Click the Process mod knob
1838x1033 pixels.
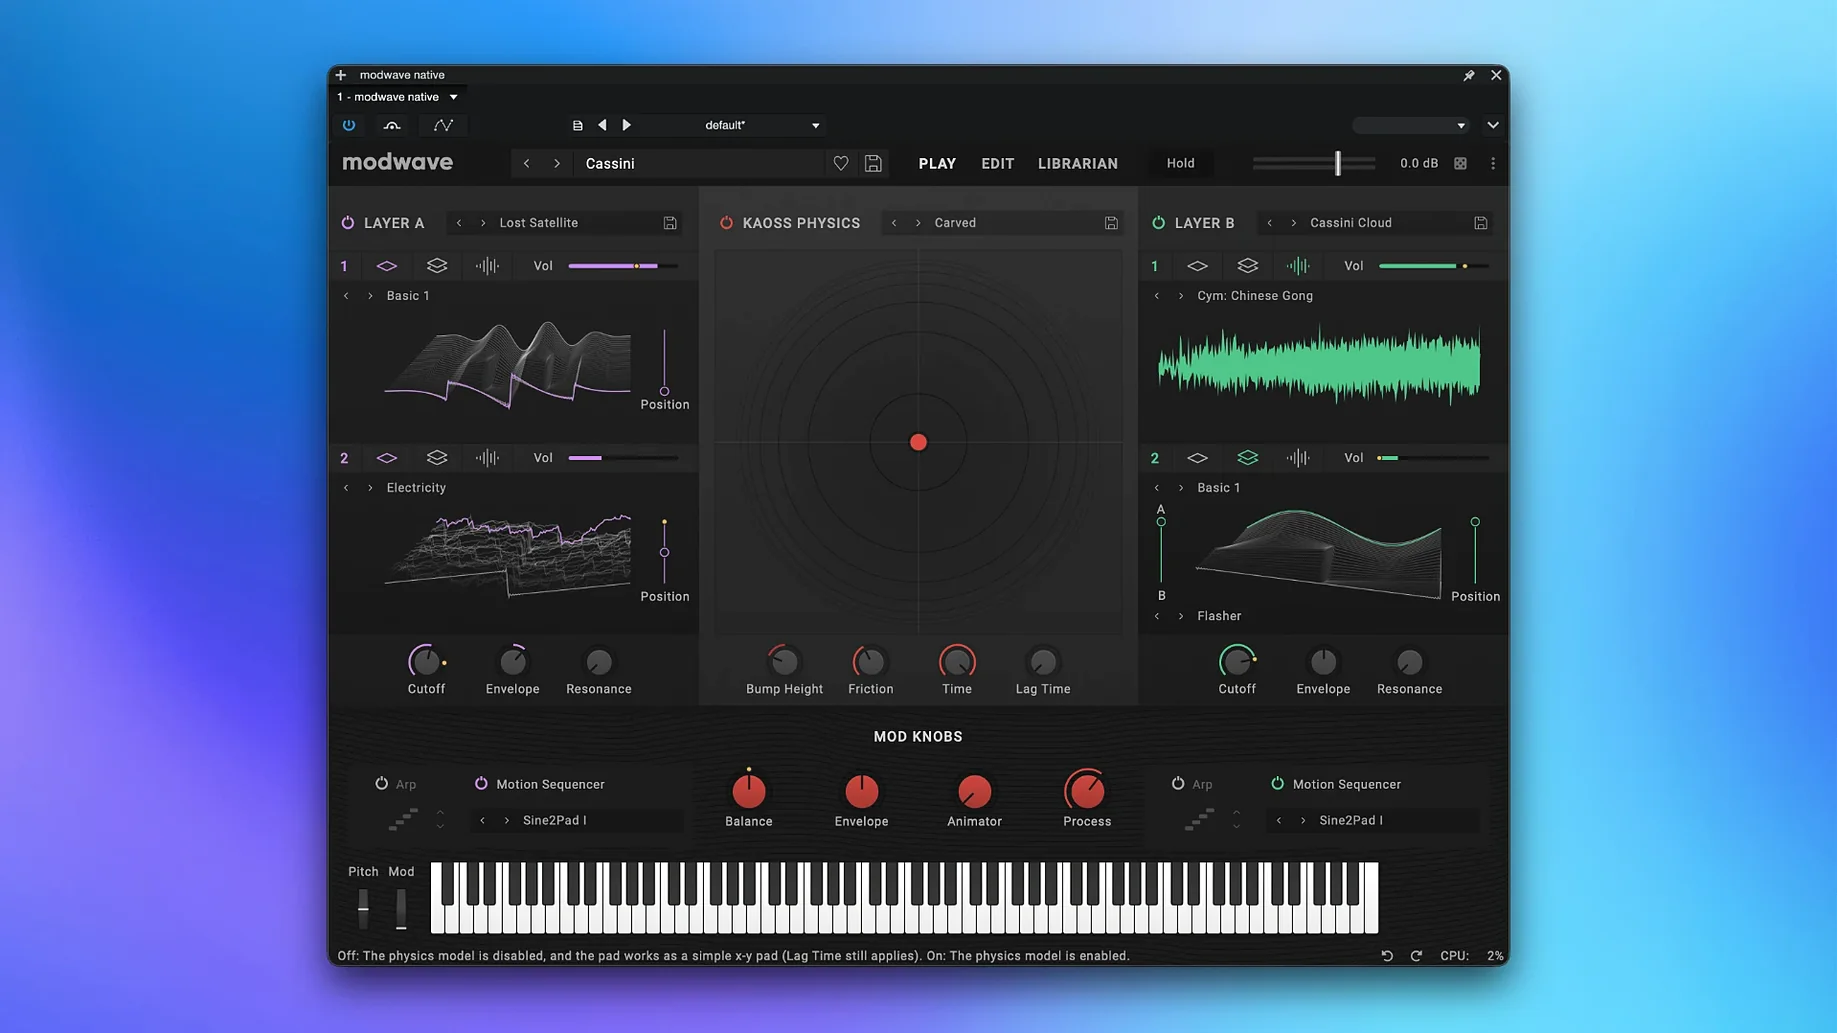point(1086,791)
